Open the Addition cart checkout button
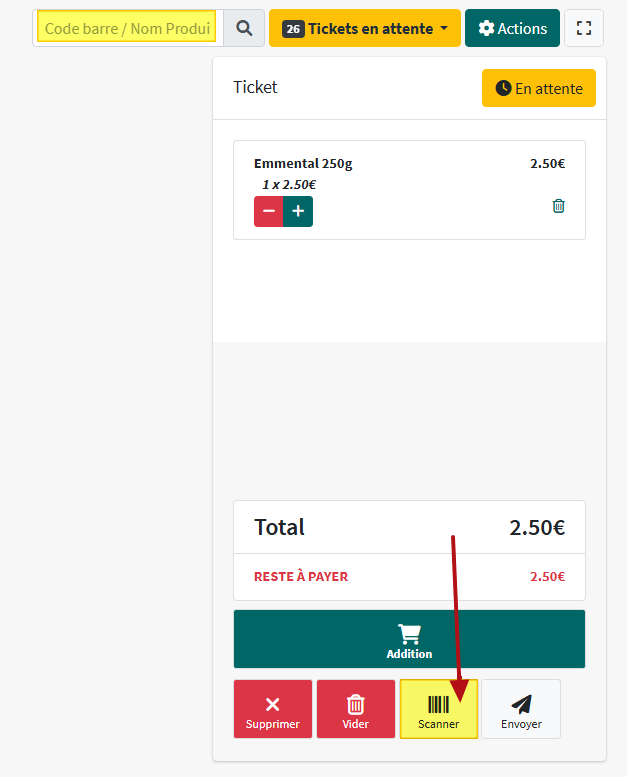 click(x=409, y=639)
